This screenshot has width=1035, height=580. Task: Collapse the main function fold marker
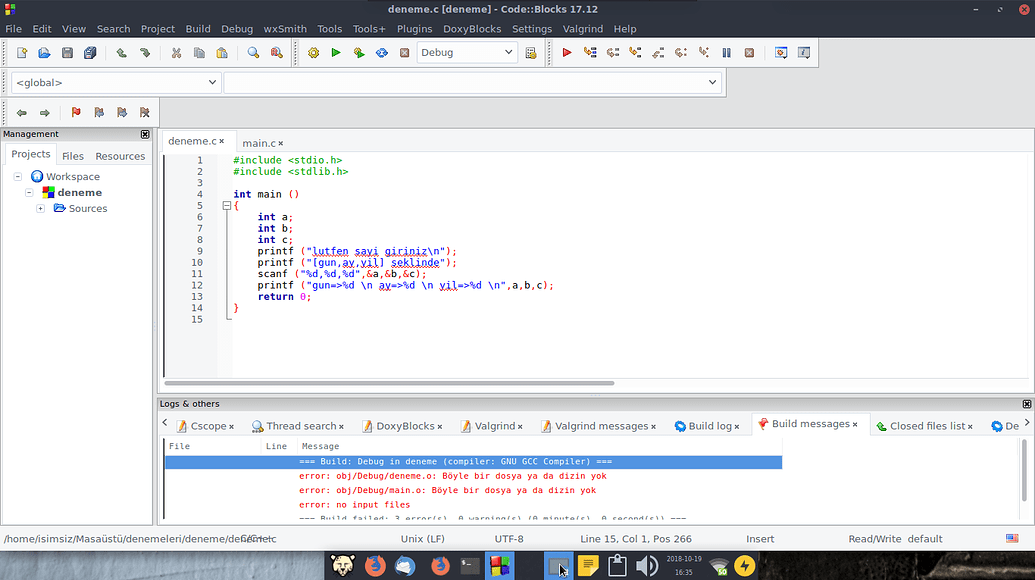227,205
